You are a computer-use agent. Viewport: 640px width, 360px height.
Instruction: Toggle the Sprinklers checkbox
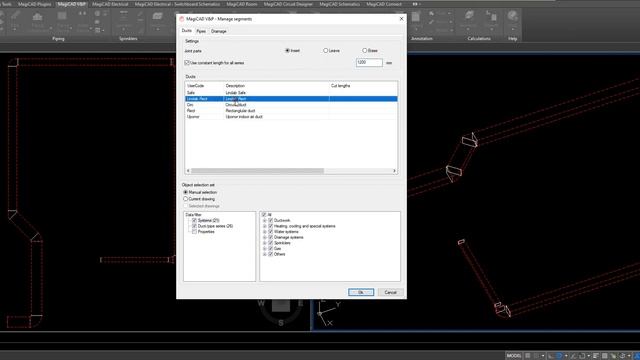point(270,243)
